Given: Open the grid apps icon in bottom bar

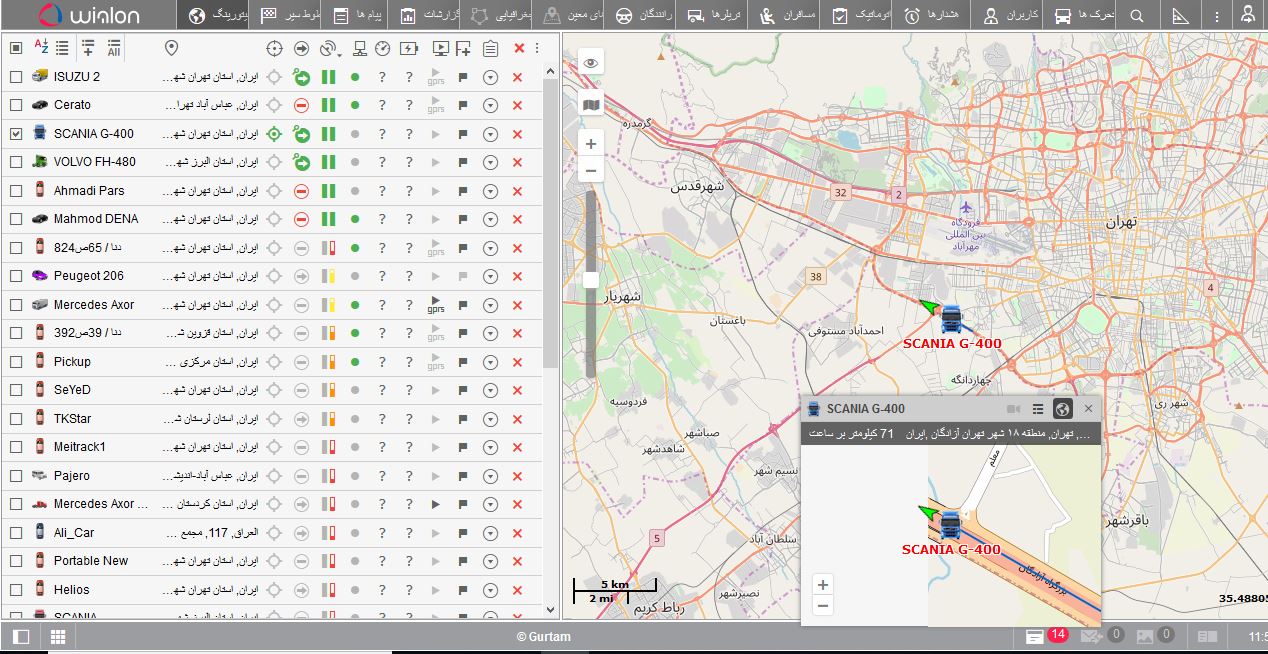Looking at the screenshot, I should point(57,636).
